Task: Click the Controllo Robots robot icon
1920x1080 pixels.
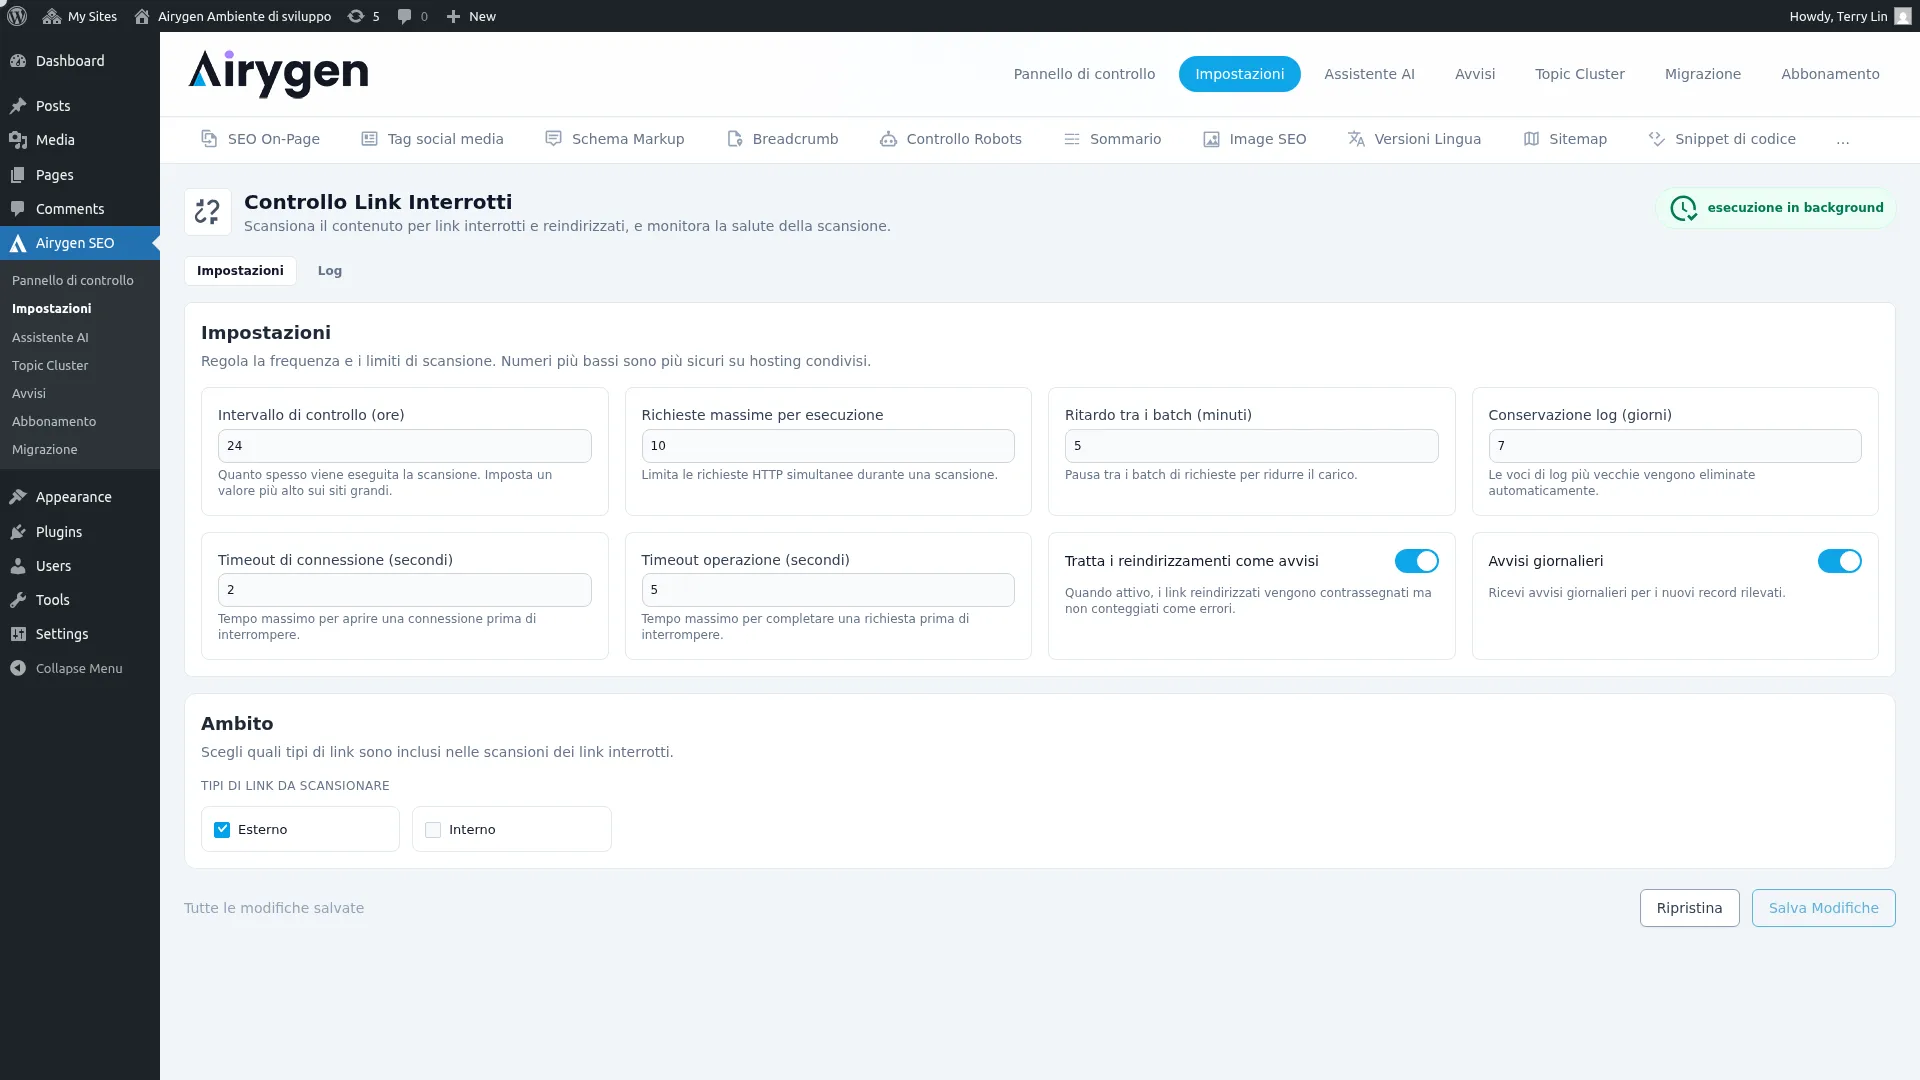Action: point(888,139)
